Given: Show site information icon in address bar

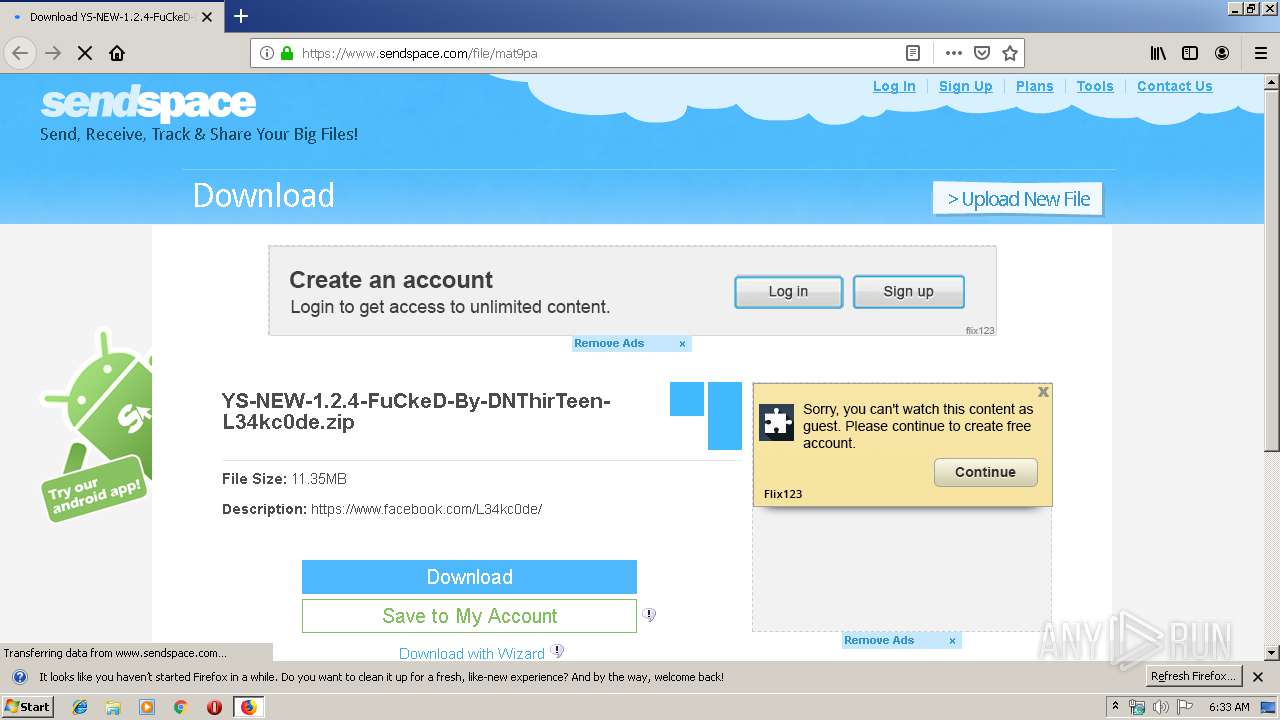Looking at the screenshot, I should click(x=266, y=53).
